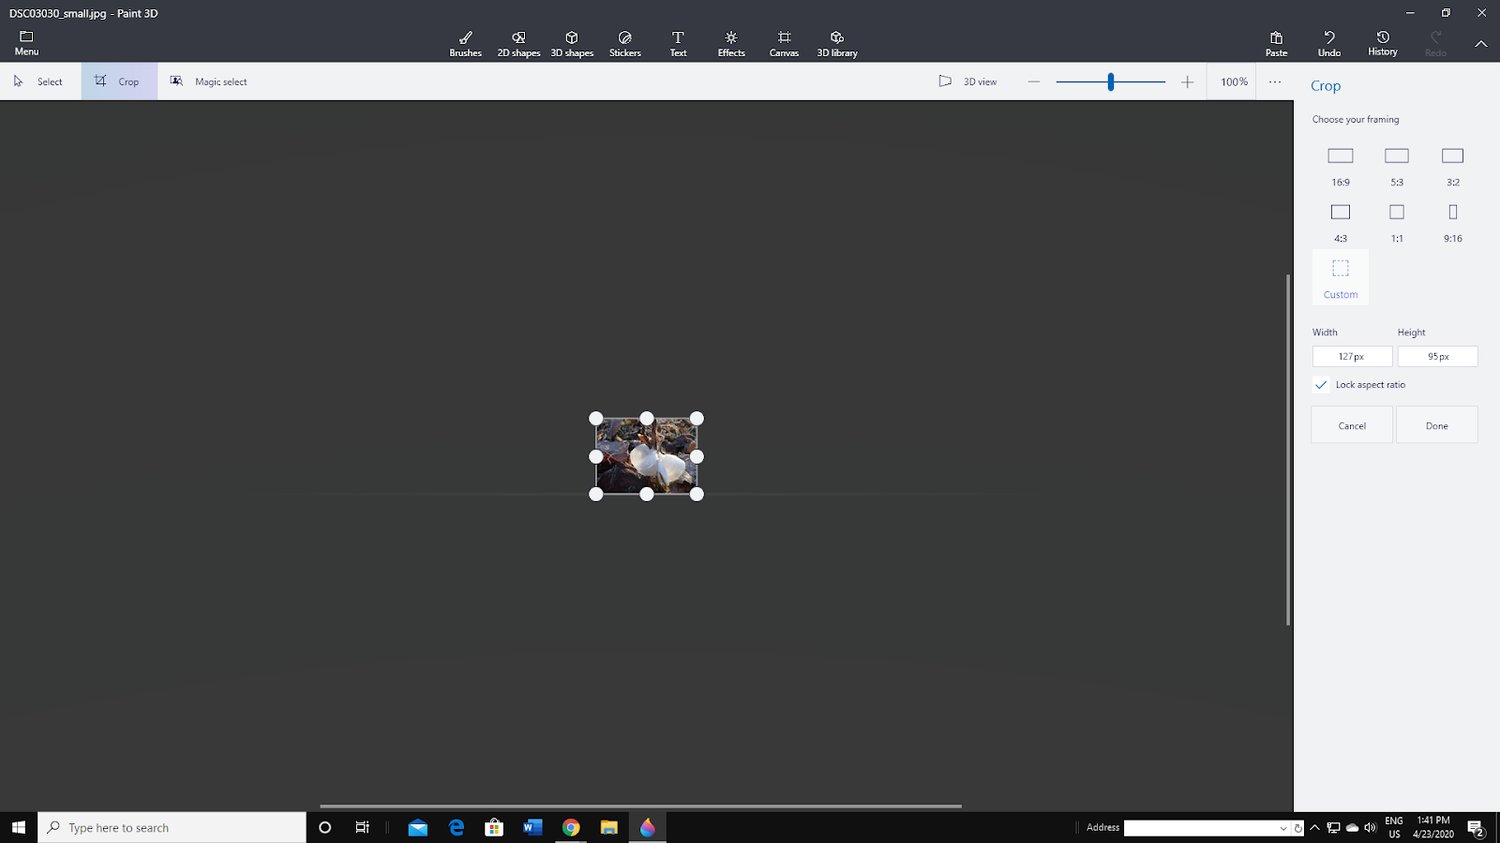The image size is (1500, 843).
Task: Open the 3D shapes tool
Action: (x=572, y=43)
